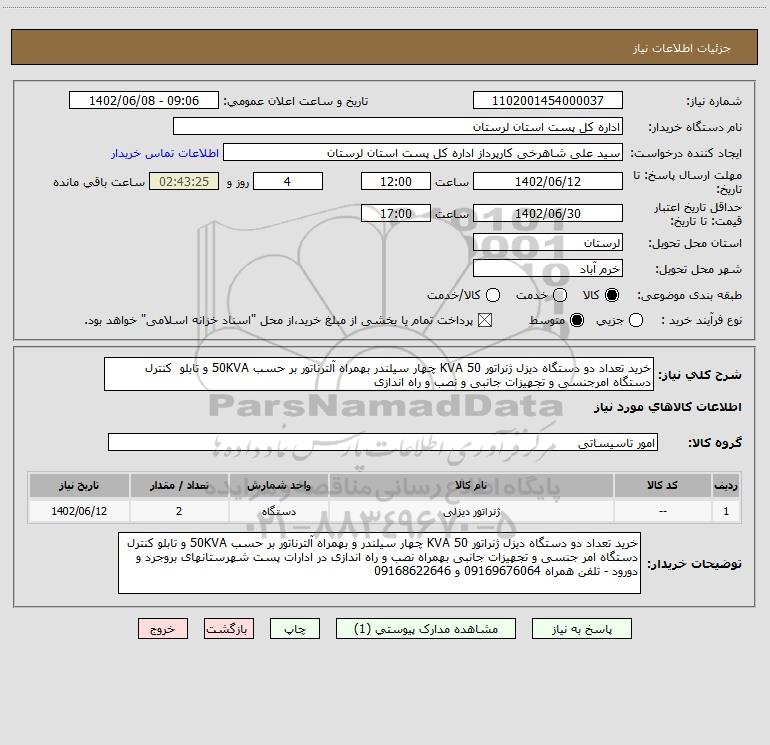Select the جزیی purchase type radio
Screen dimensions: 770x745
636,320
